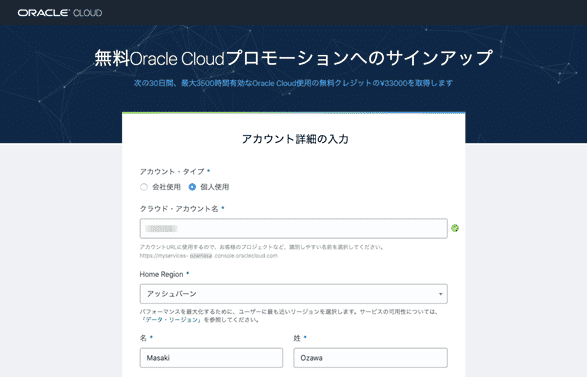
Task: Click the ¥33000 free credit subtitle text
Action: click(294, 83)
